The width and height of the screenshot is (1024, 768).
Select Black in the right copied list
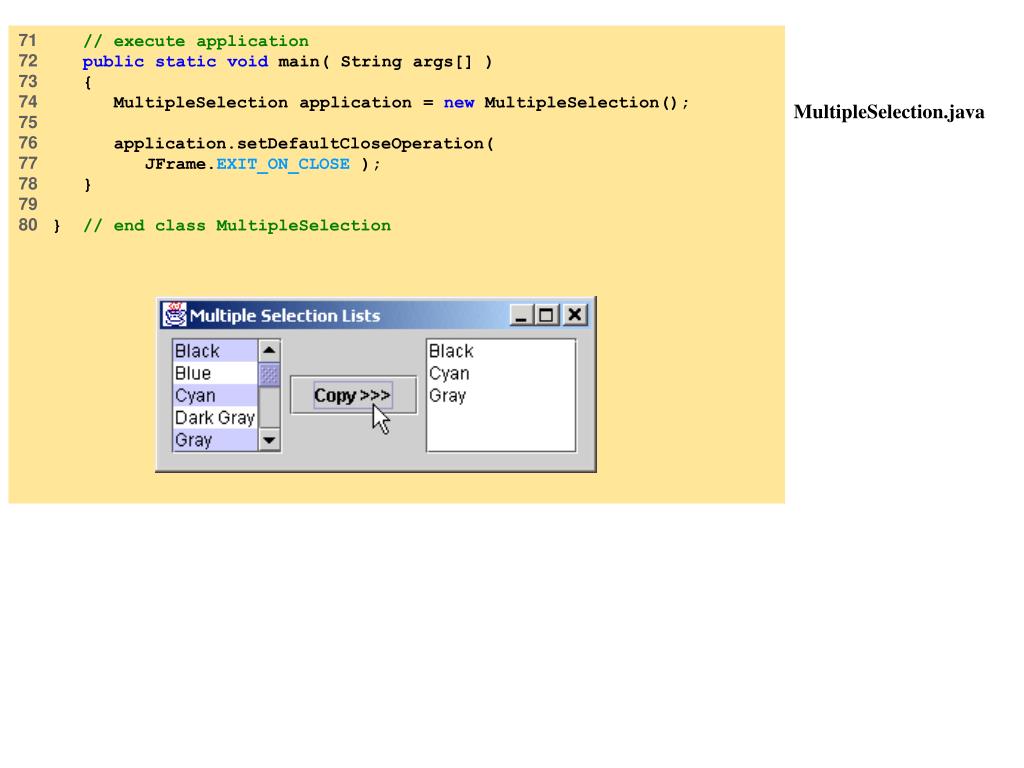coord(501,351)
